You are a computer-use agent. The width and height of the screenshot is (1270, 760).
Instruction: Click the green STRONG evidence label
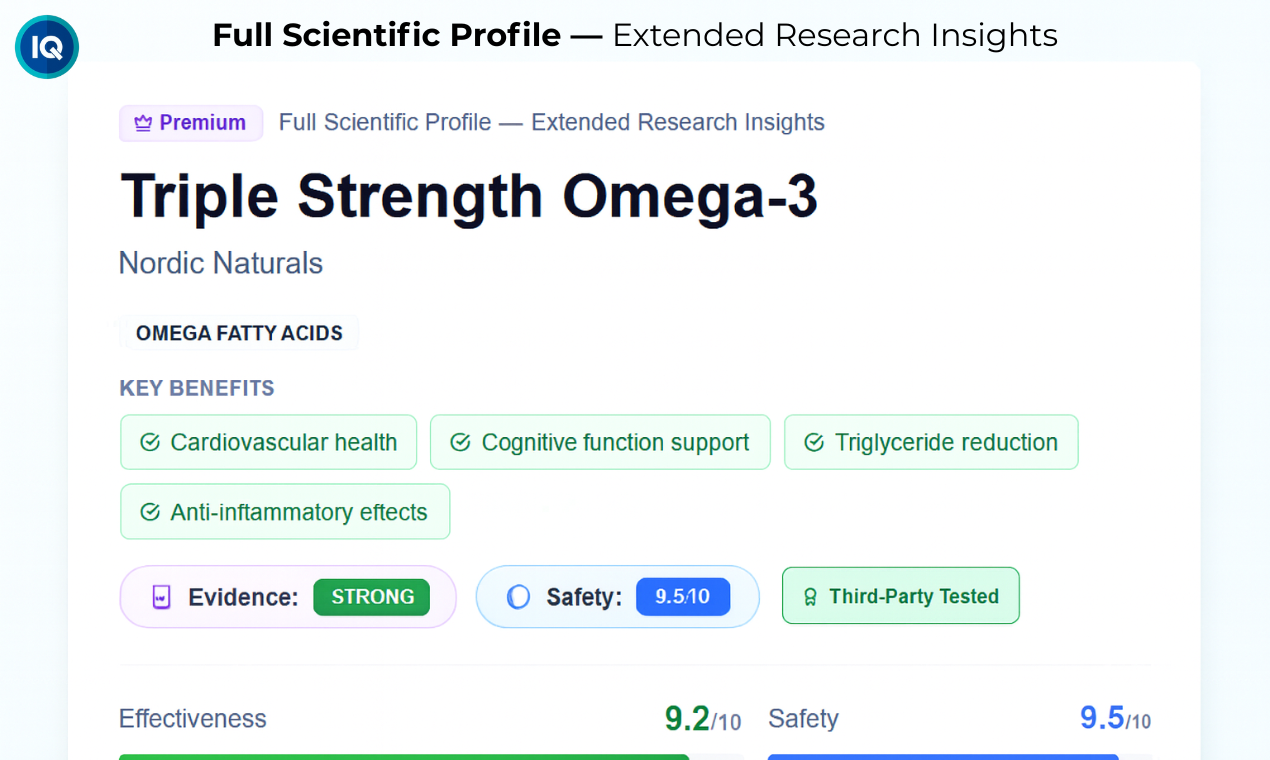click(x=372, y=597)
